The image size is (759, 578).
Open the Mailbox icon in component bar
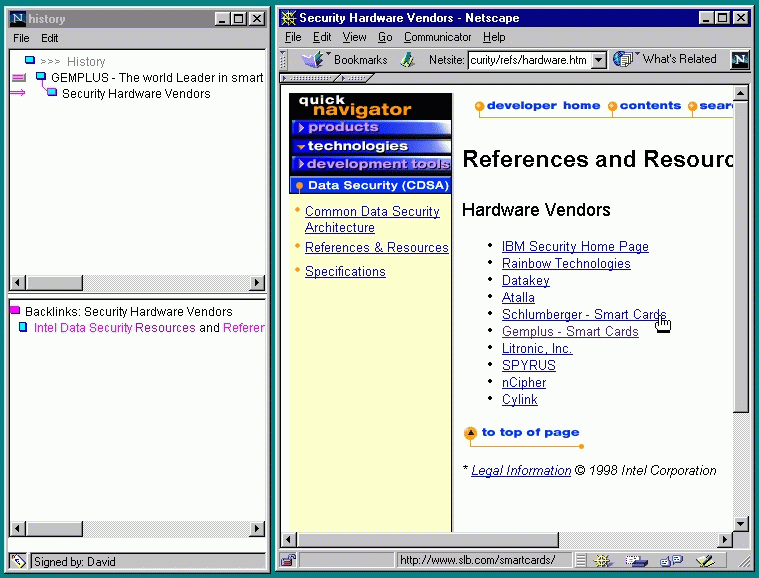point(636,561)
